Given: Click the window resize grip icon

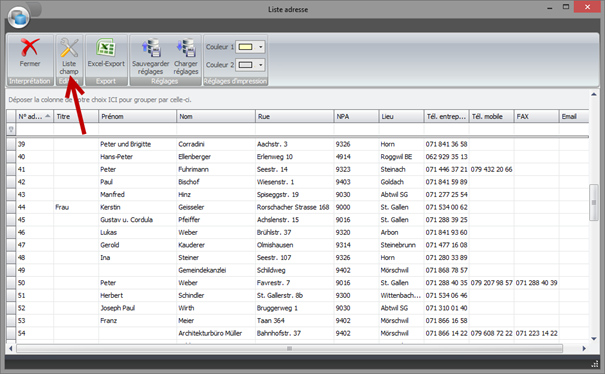Looking at the screenshot, I should 595,364.
